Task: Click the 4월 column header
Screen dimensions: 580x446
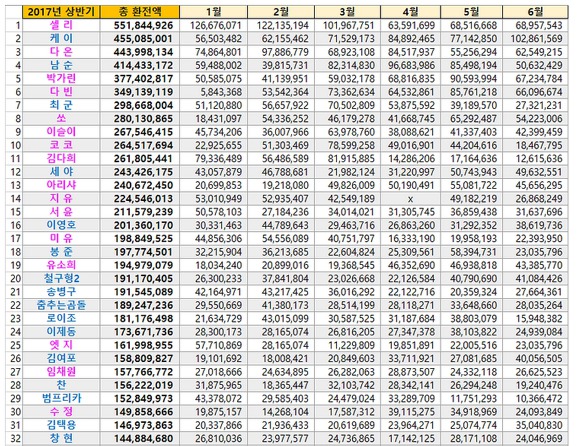Action: (x=410, y=12)
